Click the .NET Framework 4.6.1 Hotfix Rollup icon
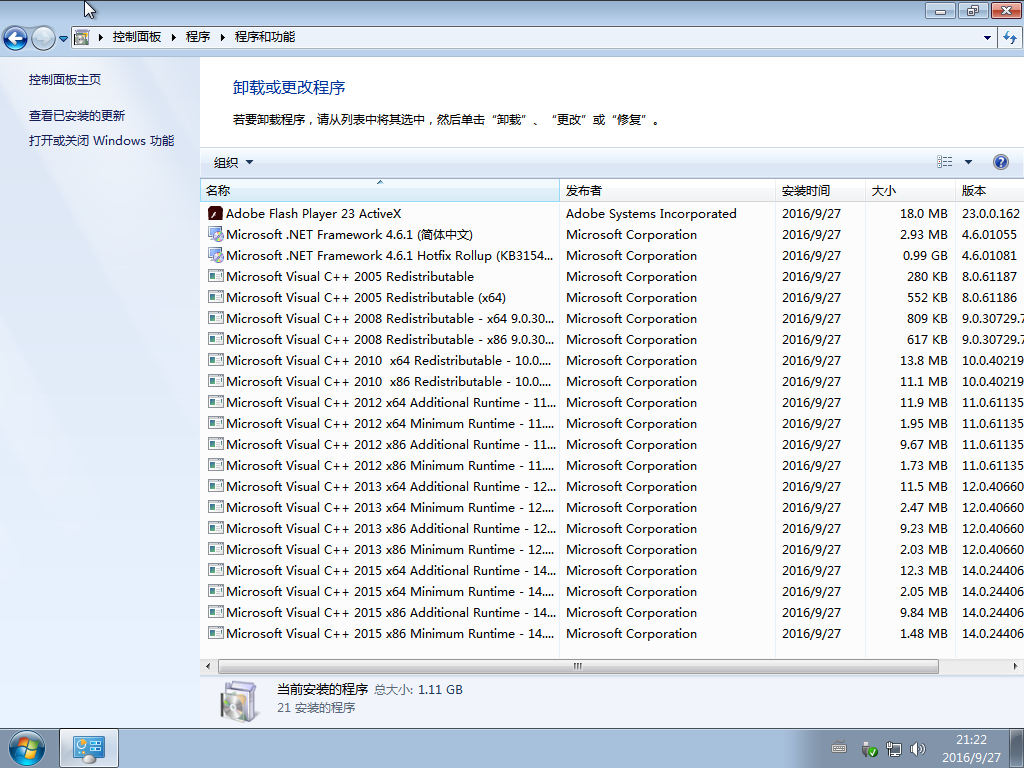The height and width of the screenshot is (768, 1024). 216,255
